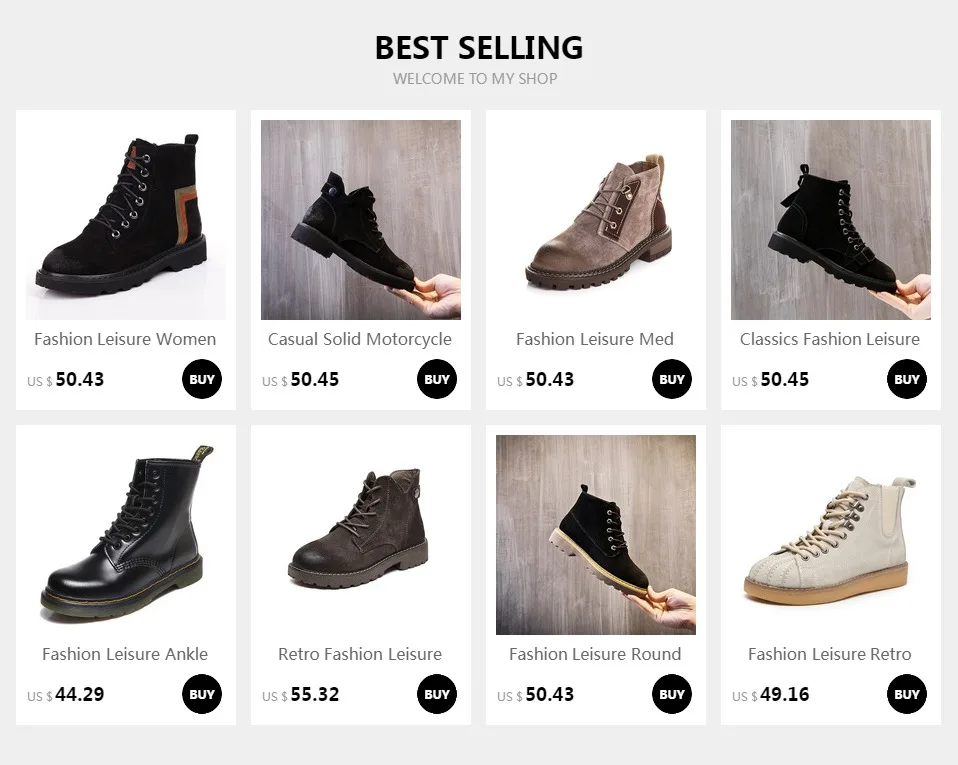958x765 pixels.
Task: Open the Classics Fashion Leisure boot photo
Action: pyautogui.click(x=831, y=219)
